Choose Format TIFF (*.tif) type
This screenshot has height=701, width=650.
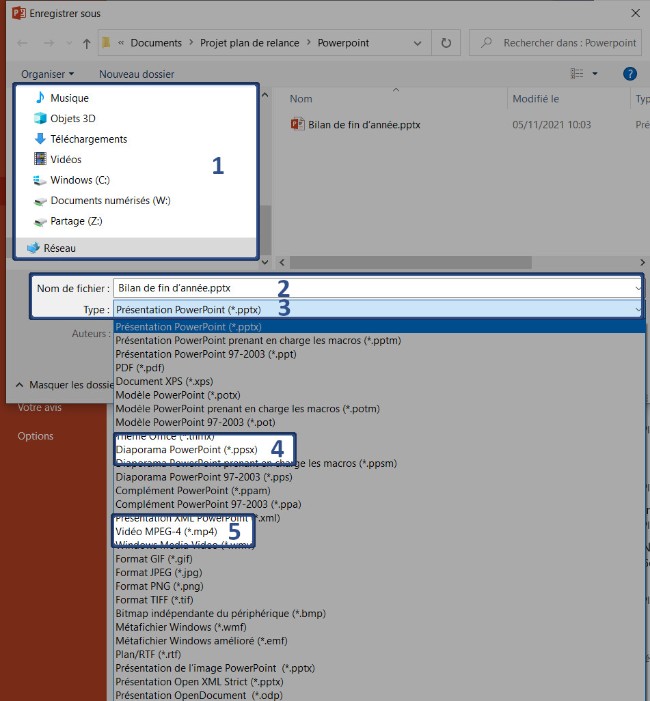point(154,600)
